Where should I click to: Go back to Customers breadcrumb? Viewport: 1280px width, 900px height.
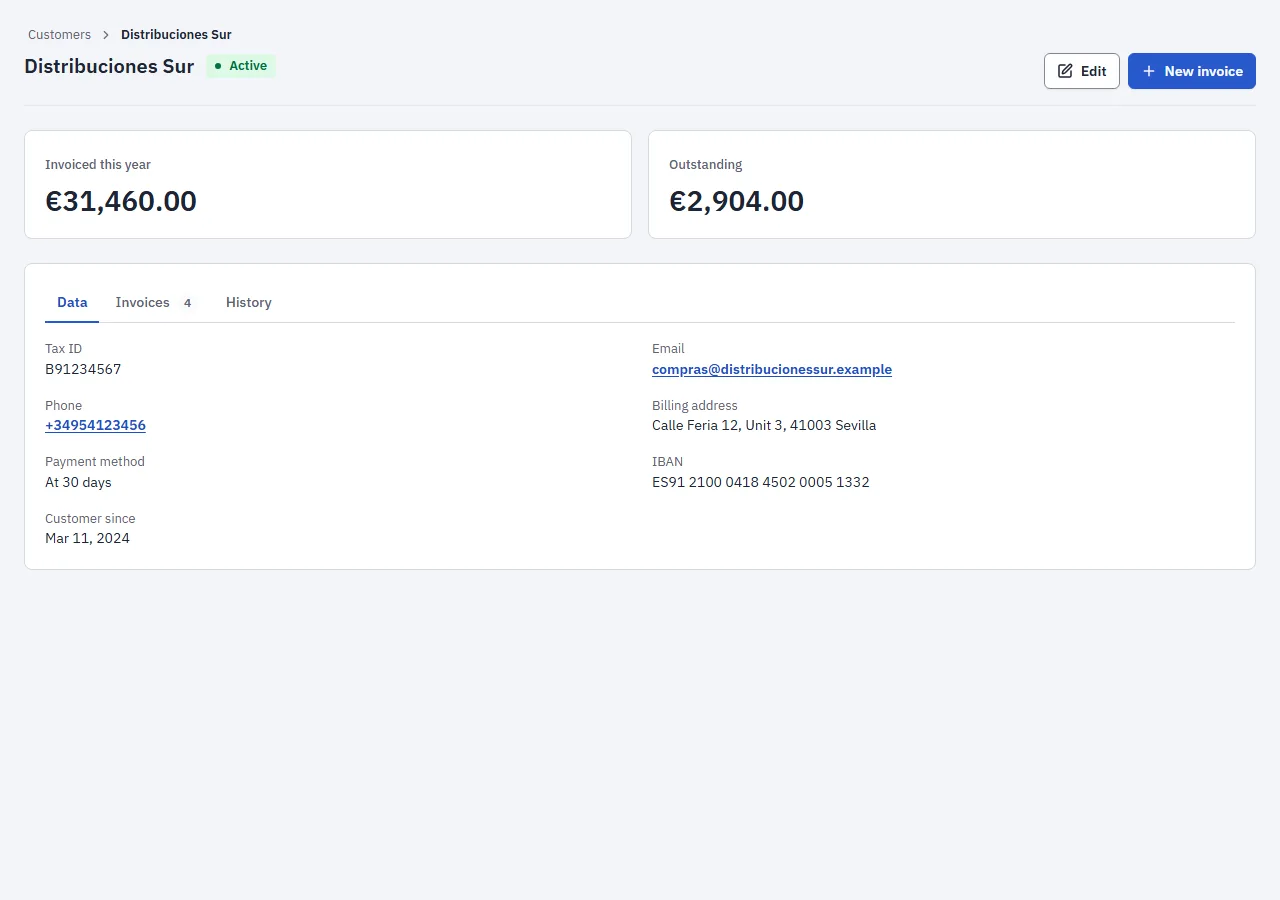coord(59,35)
